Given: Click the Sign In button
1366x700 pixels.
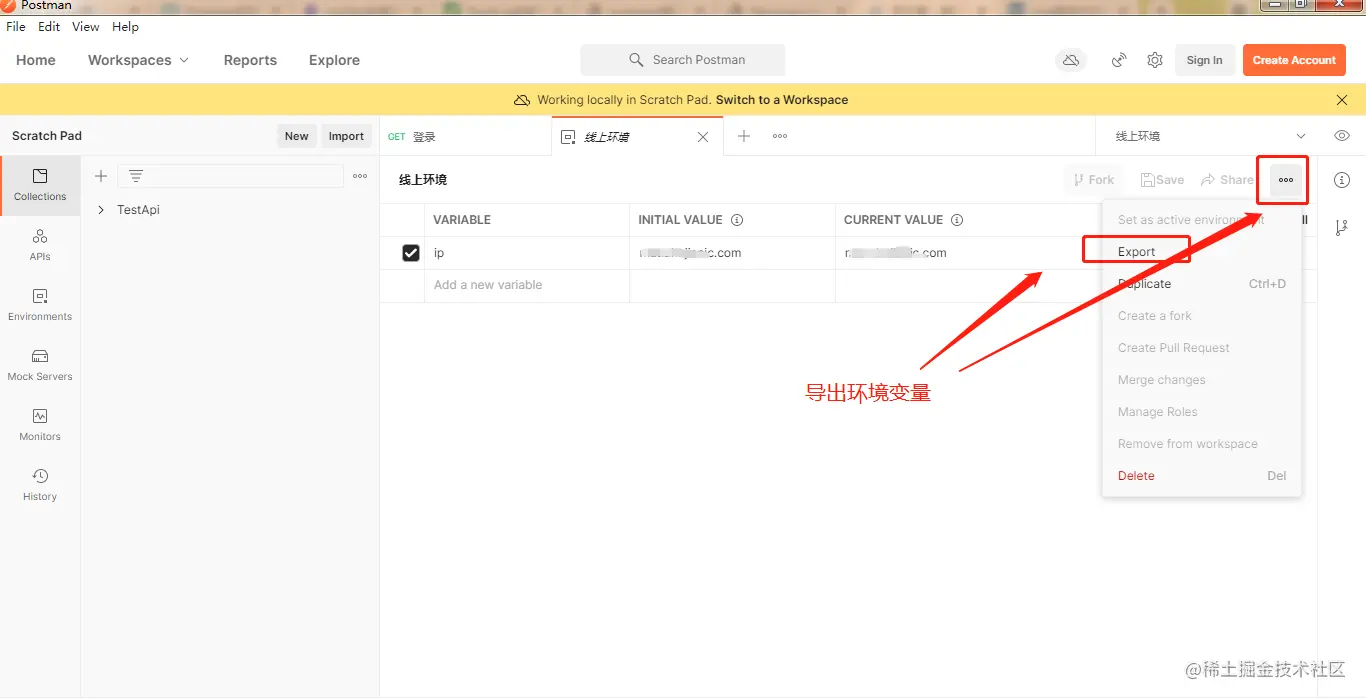Looking at the screenshot, I should pos(1204,60).
